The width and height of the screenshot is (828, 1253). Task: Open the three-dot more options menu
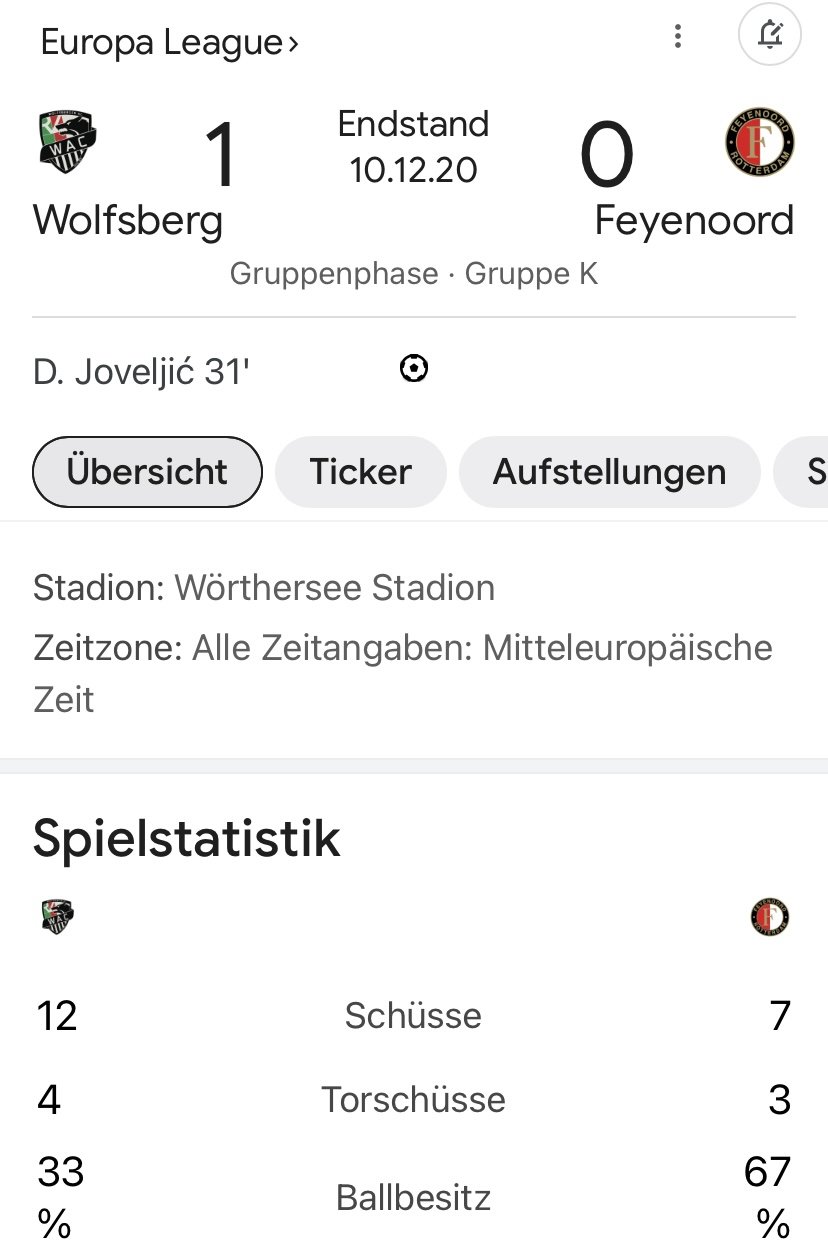[x=678, y=37]
